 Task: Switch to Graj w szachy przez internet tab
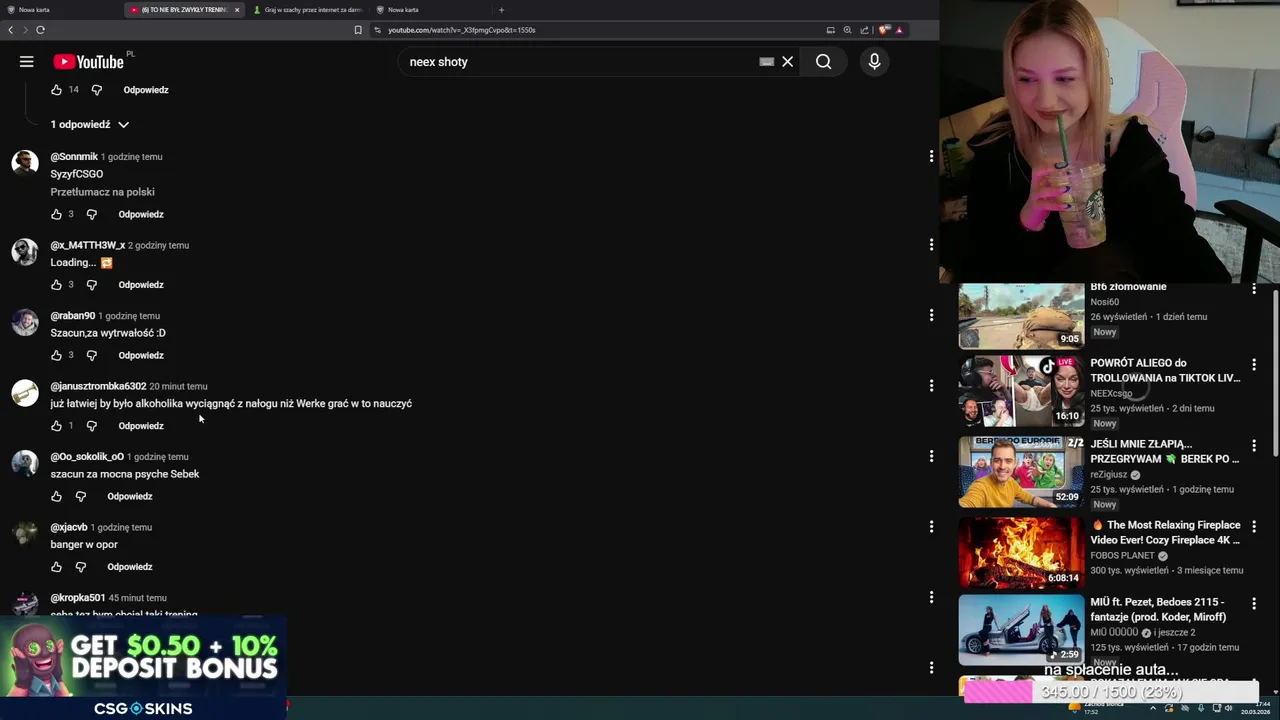click(x=307, y=10)
